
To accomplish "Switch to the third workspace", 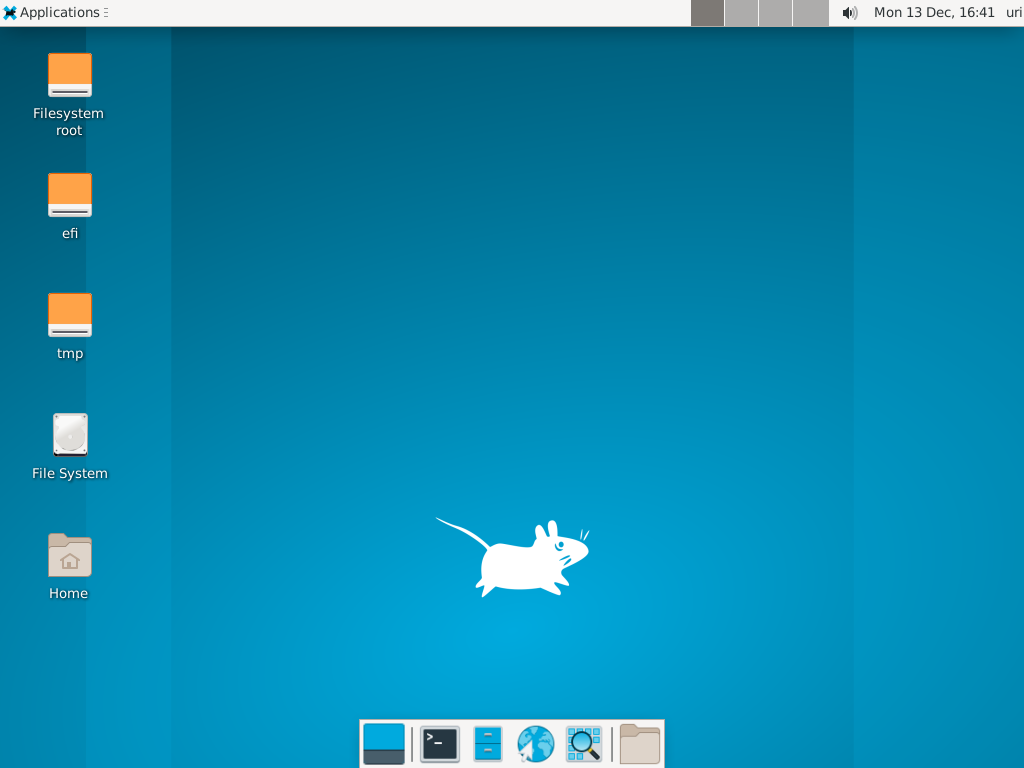I will coord(775,12).
